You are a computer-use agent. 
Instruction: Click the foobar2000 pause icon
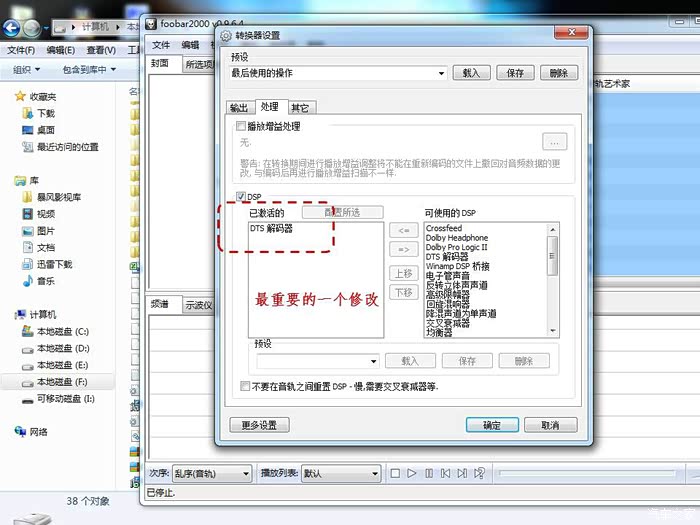pyautogui.click(x=429, y=473)
